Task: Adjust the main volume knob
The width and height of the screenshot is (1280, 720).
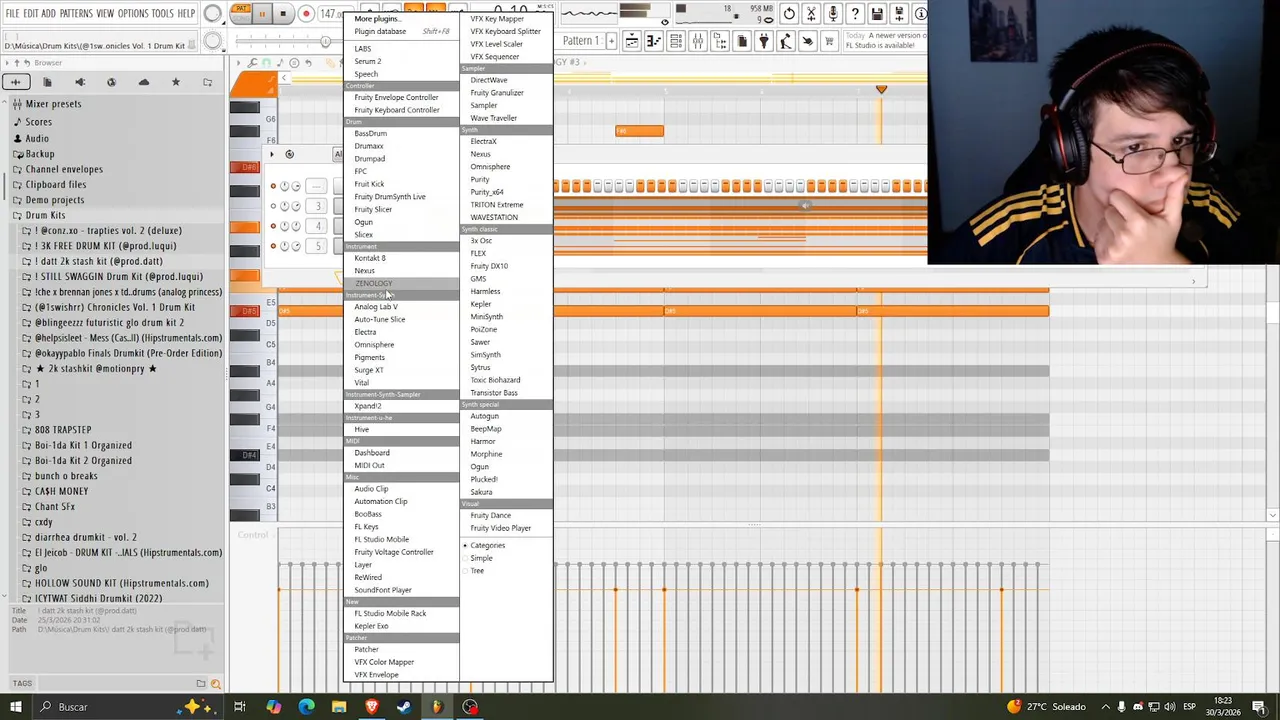Action: click(x=213, y=14)
